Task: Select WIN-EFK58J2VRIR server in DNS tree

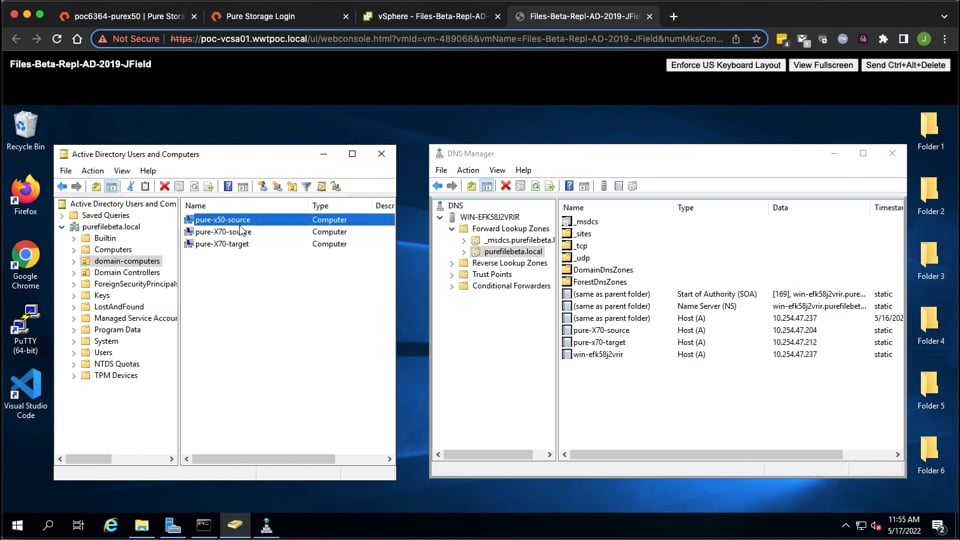Action: 490,217
